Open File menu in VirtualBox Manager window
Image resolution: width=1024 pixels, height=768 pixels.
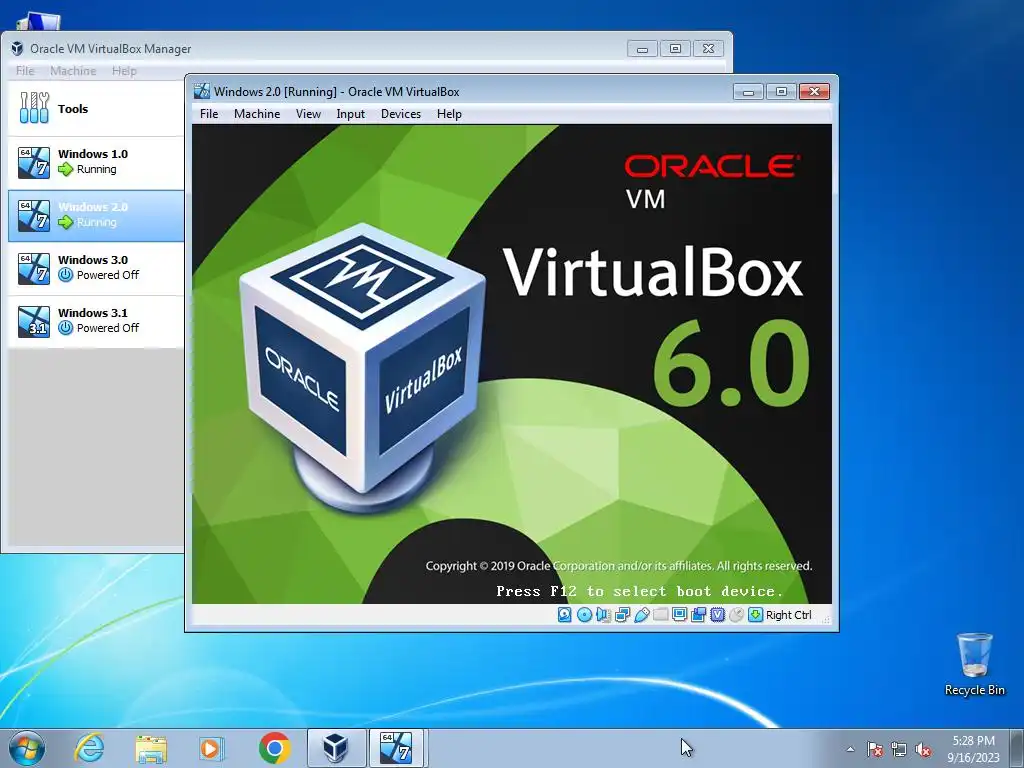[25, 71]
